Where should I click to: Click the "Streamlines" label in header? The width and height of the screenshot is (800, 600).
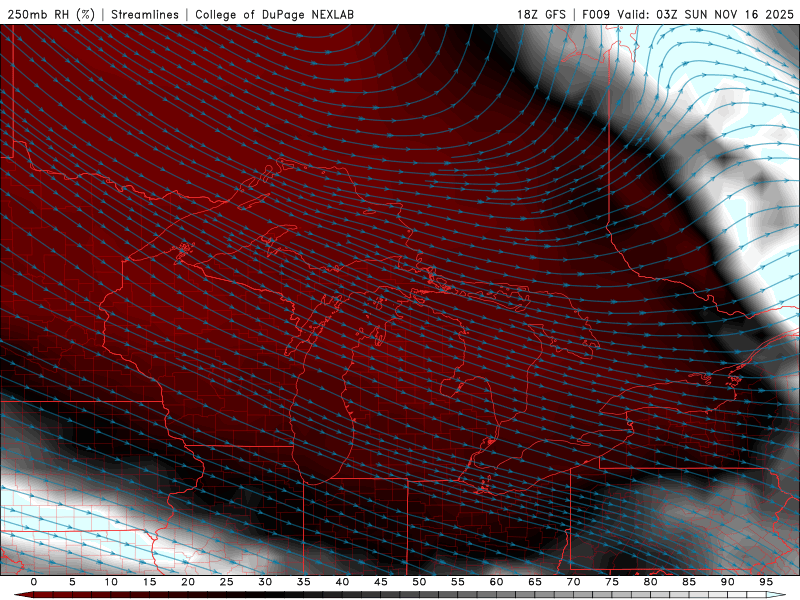click(145, 14)
